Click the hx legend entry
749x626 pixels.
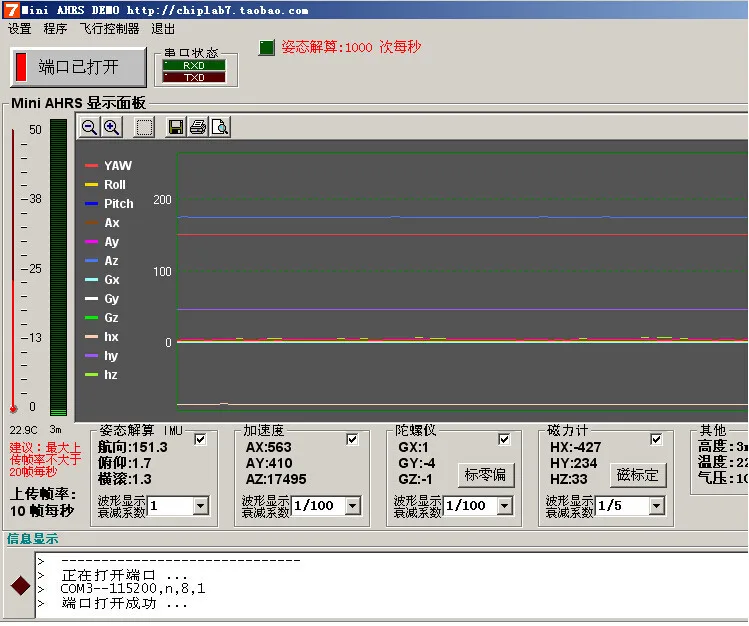click(x=102, y=337)
